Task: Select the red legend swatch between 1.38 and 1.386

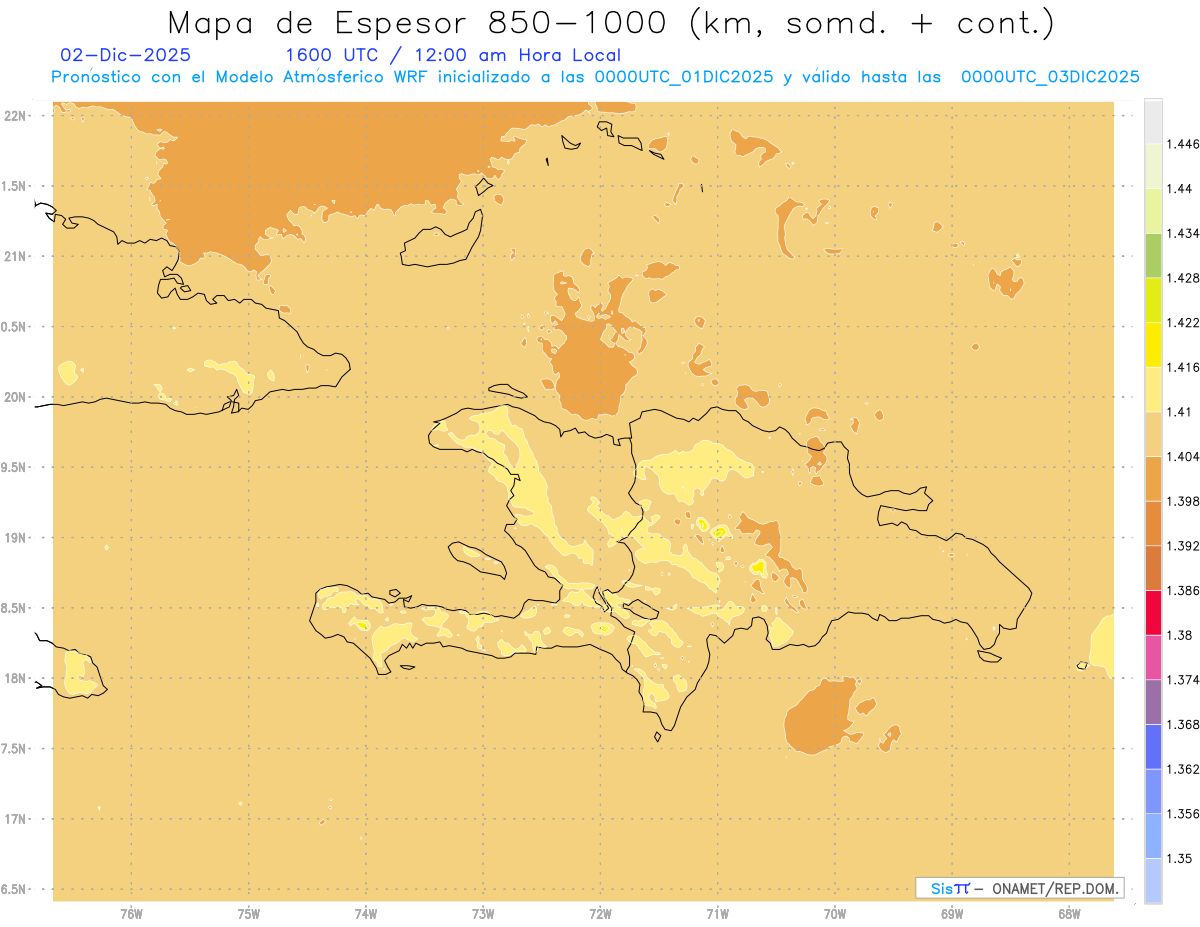Action: coord(1153,612)
